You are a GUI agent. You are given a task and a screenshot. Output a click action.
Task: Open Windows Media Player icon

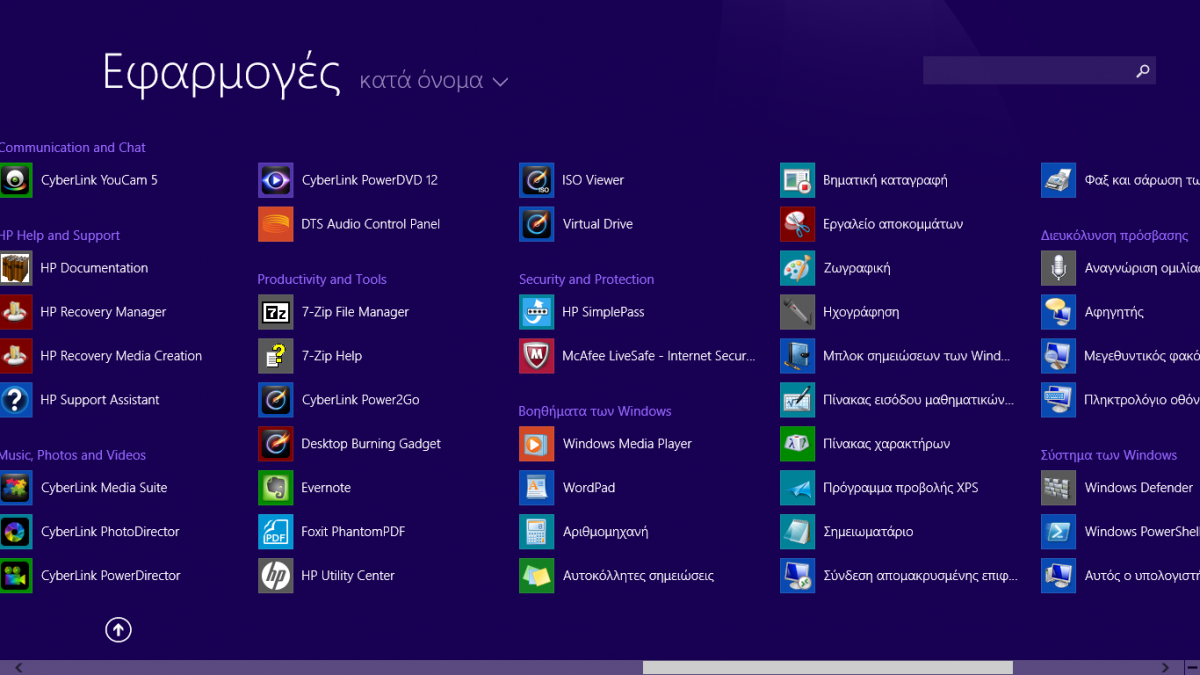pos(536,444)
